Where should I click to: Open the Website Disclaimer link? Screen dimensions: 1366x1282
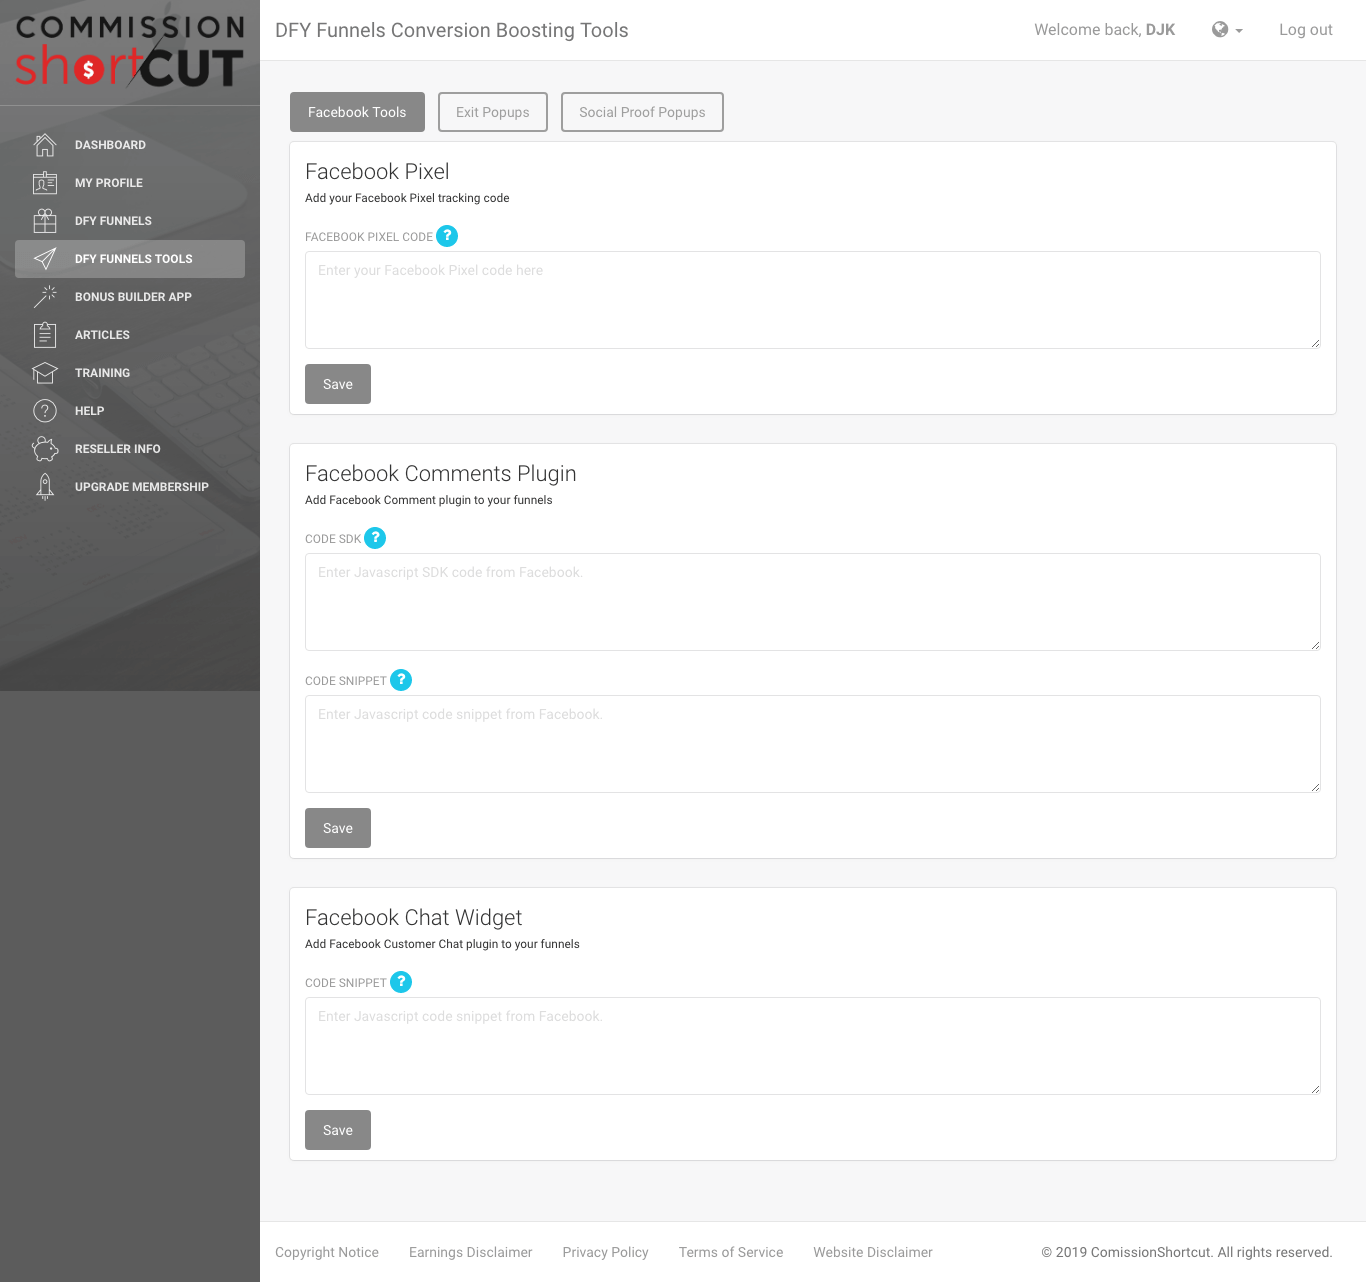[x=873, y=1252]
